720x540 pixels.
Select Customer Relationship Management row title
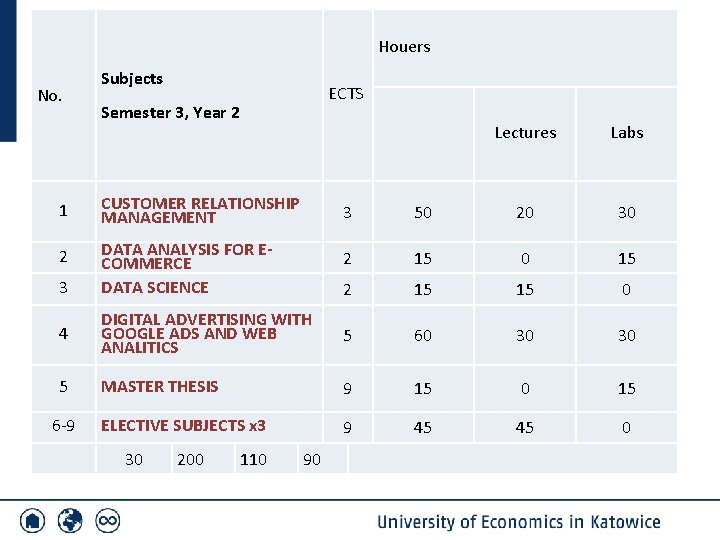(x=199, y=210)
